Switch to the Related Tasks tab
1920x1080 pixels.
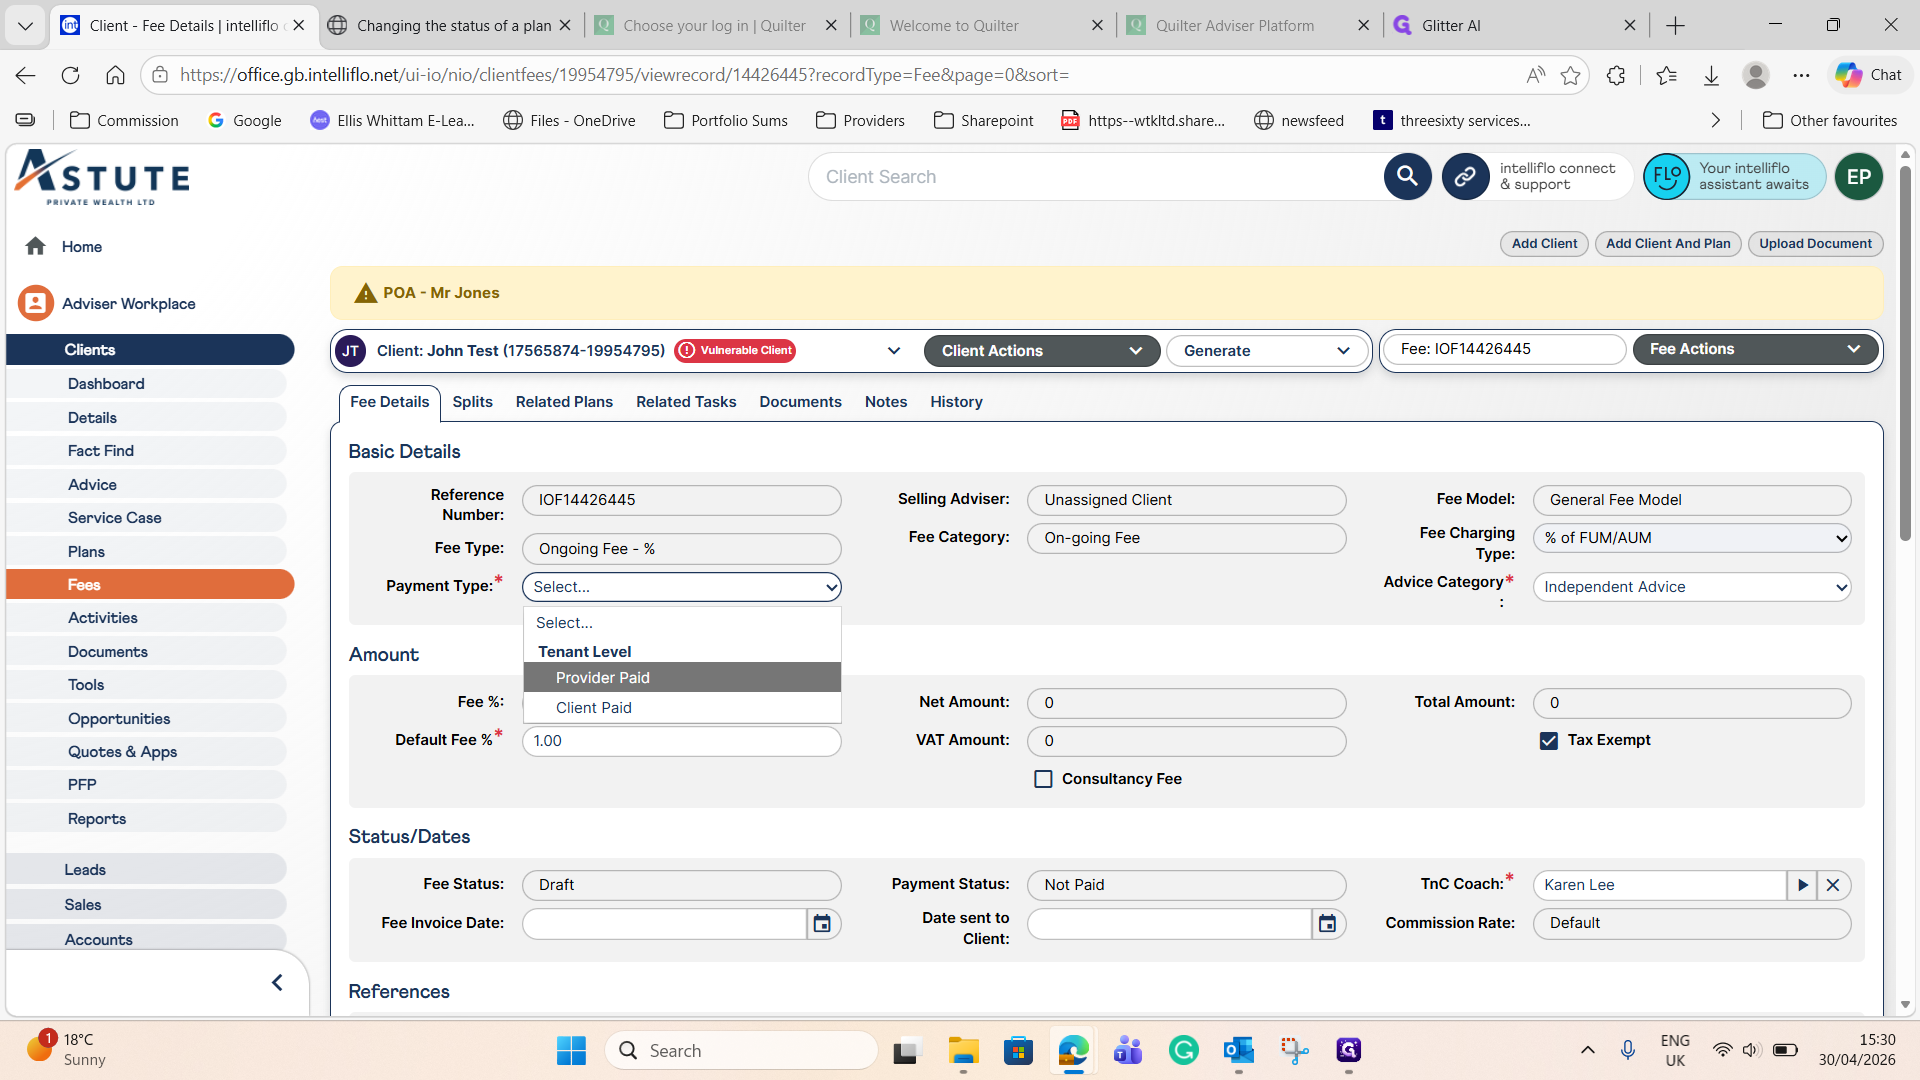point(686,402)
